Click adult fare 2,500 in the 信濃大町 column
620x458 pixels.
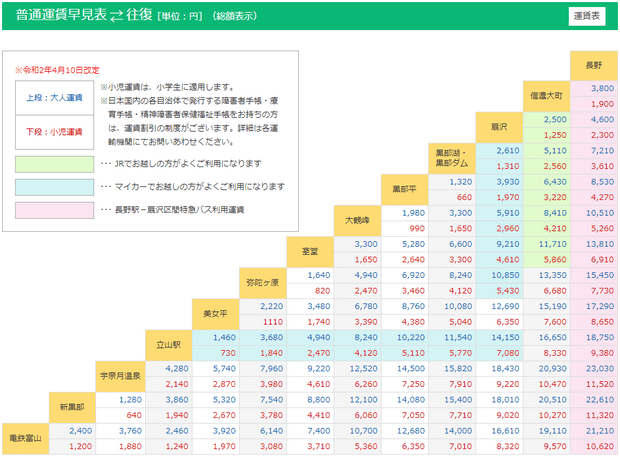pyautogui.click(x=555, y=119)
